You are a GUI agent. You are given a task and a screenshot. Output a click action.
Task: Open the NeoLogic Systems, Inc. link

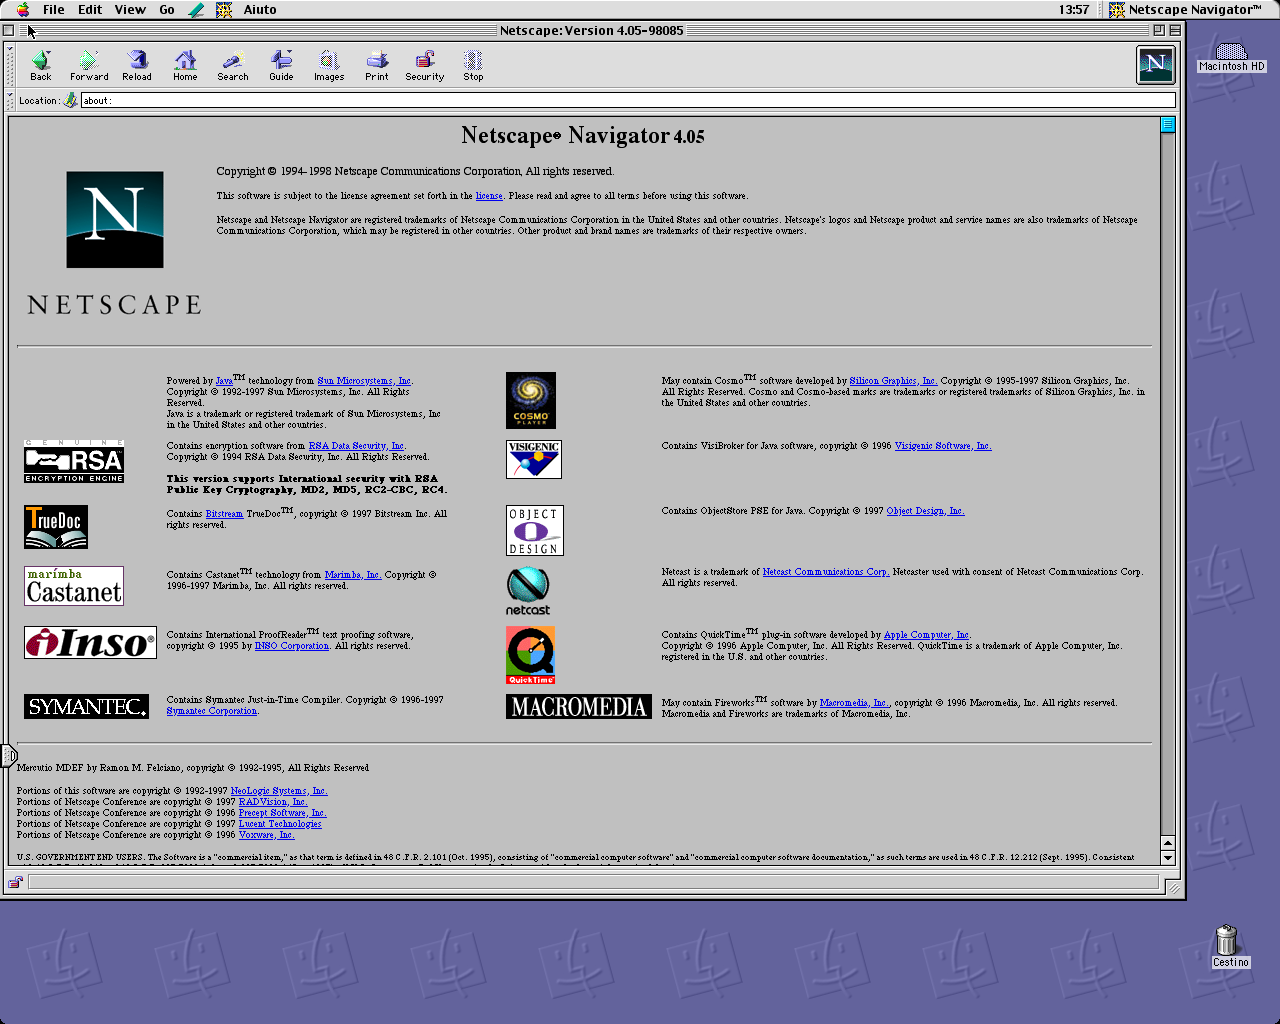279,791
